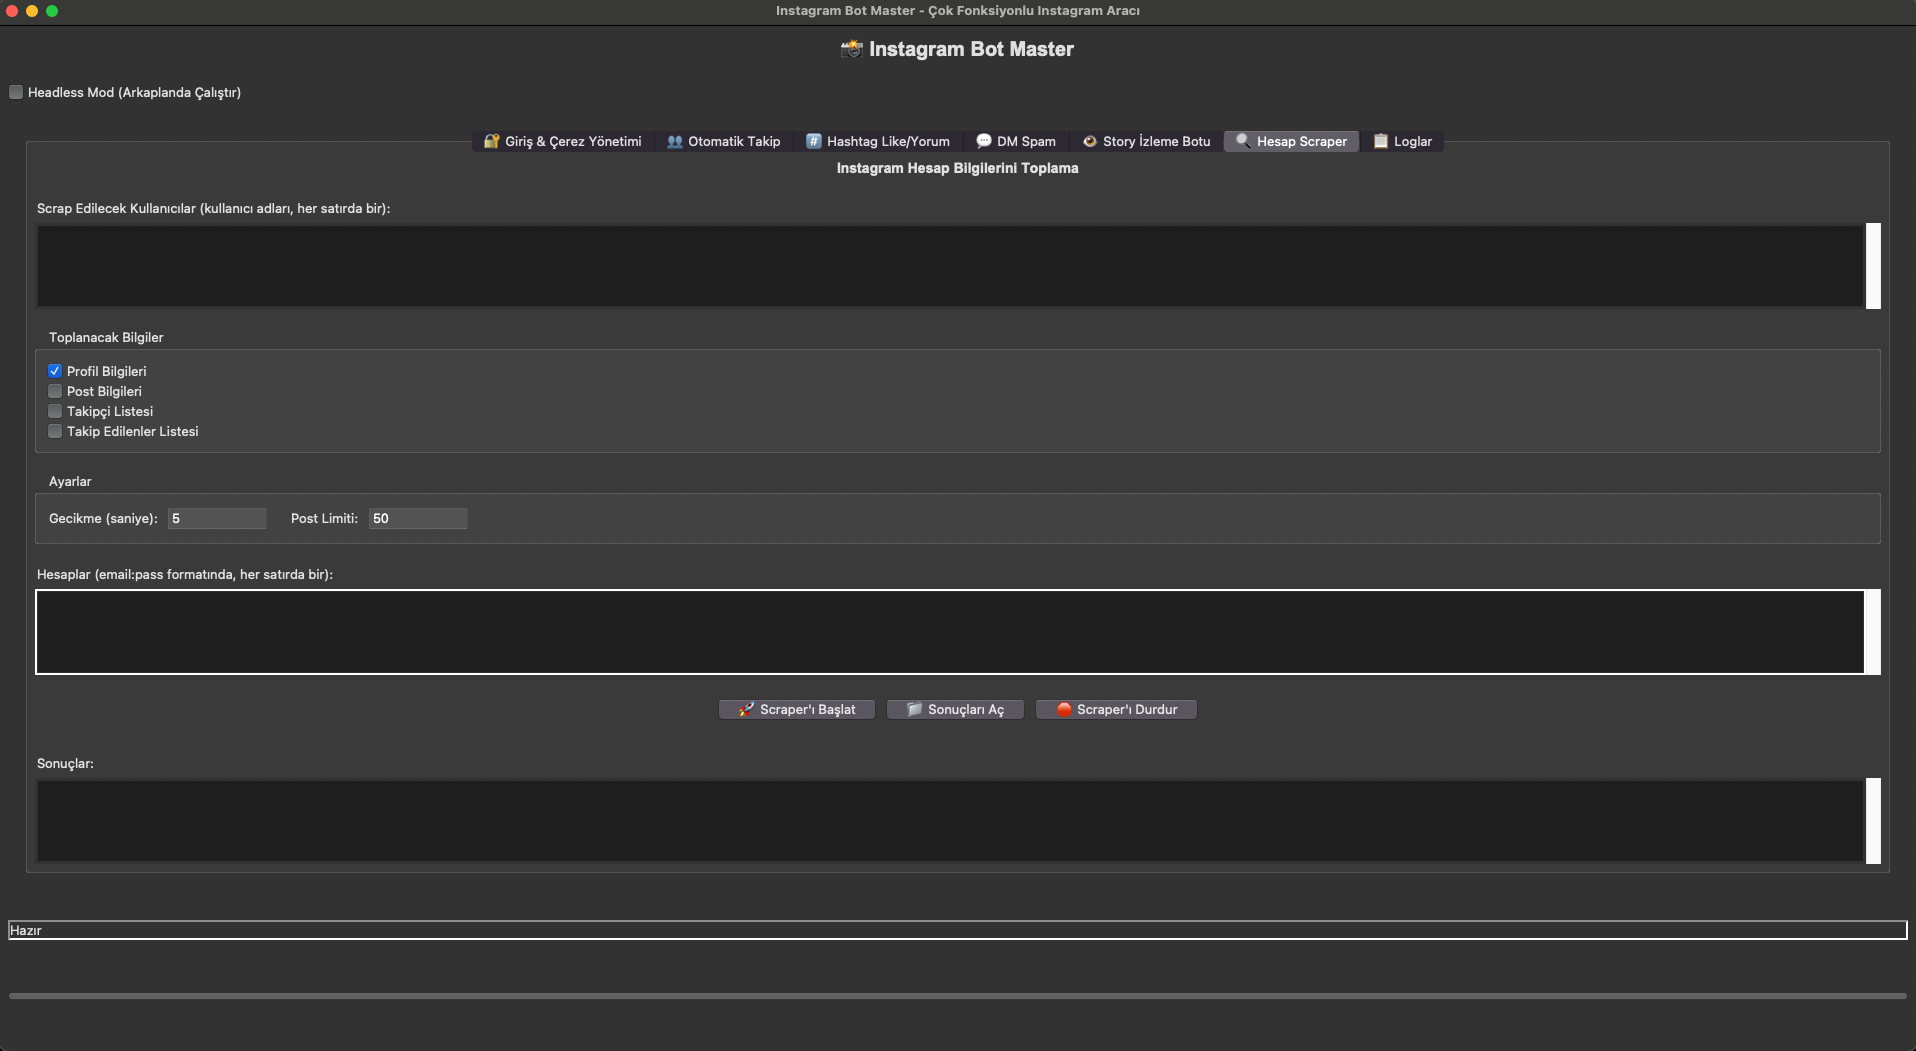Stop the scraper with Scraper'ı Durdur
This screenshot has height=1051, width=1916.
[1116, 709]
